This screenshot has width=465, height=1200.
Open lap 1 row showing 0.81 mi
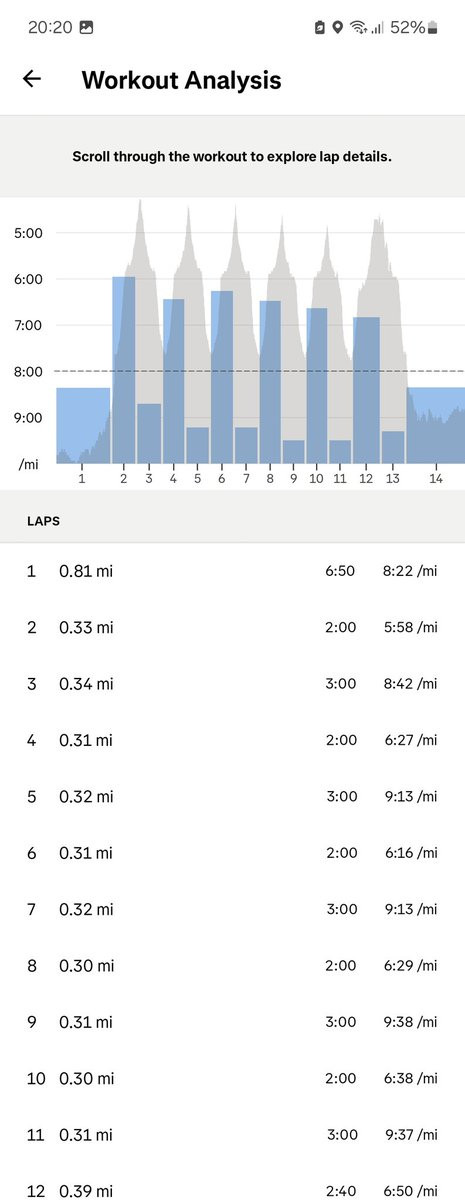point(232,571)
